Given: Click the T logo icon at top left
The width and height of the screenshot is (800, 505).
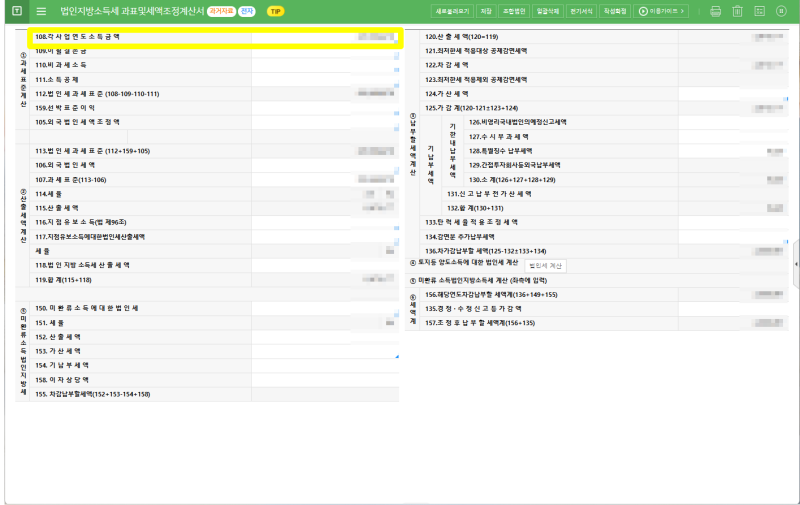Looking at the screenshot, I should click(x=17, y=11).
